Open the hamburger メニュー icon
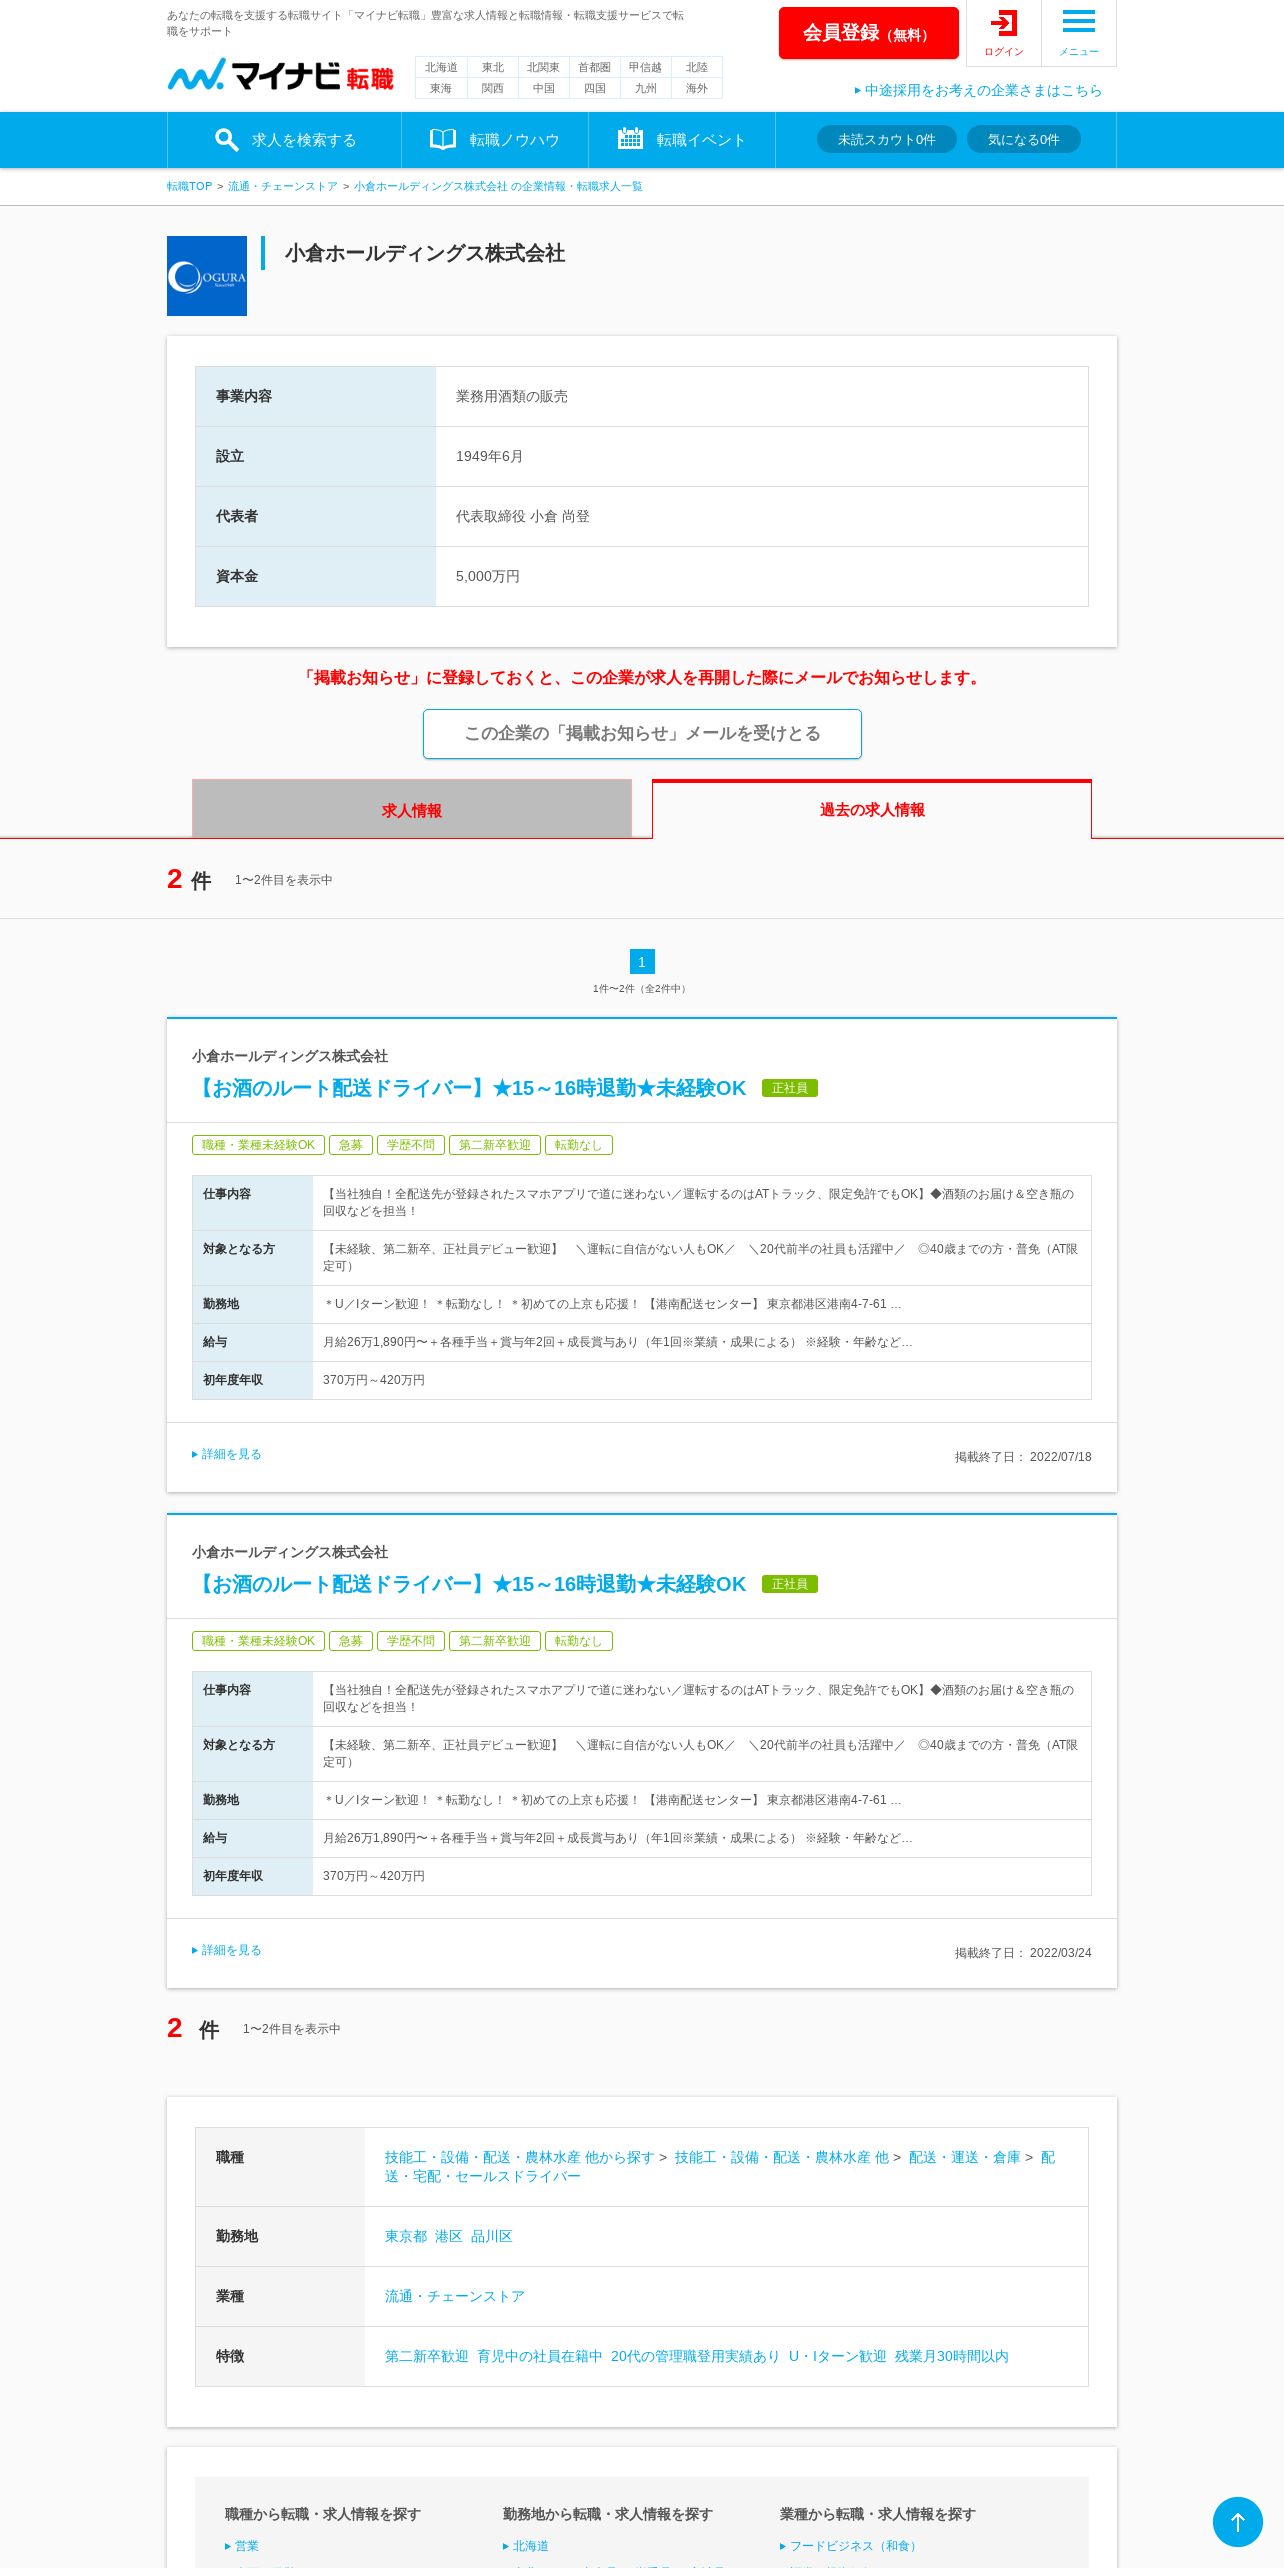 pyautogui.click(x=1078, y=33)
